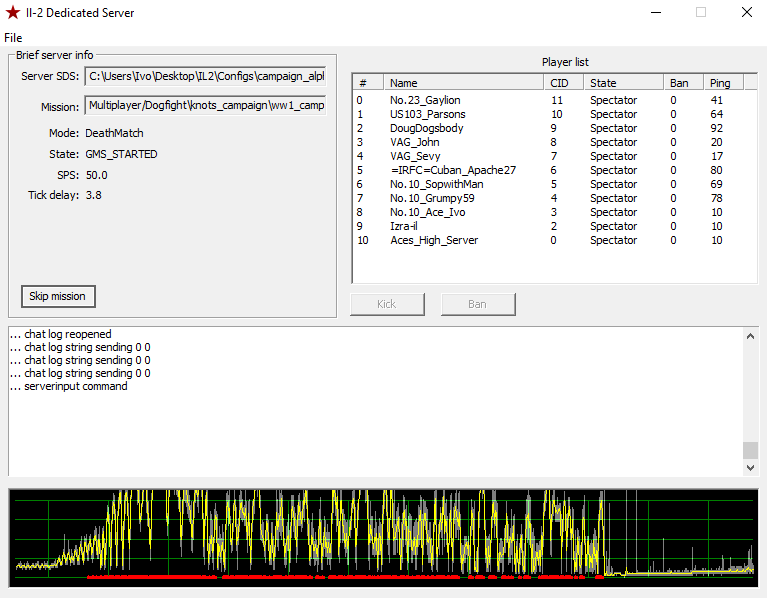Select player VAG_Sevy in the list
767x598 pixels.
(x=415, y=156)
